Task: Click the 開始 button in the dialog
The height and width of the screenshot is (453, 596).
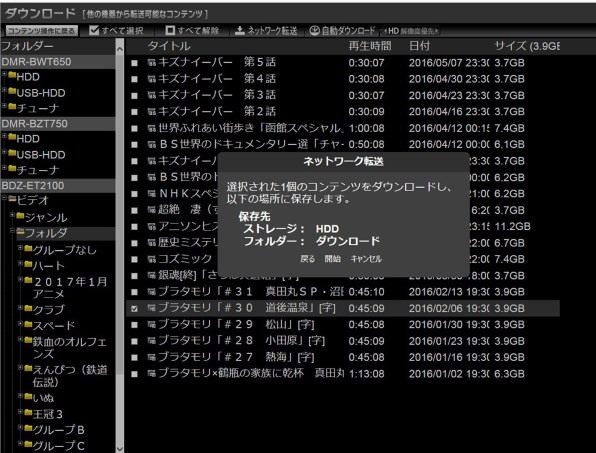Action: [333, 259]
